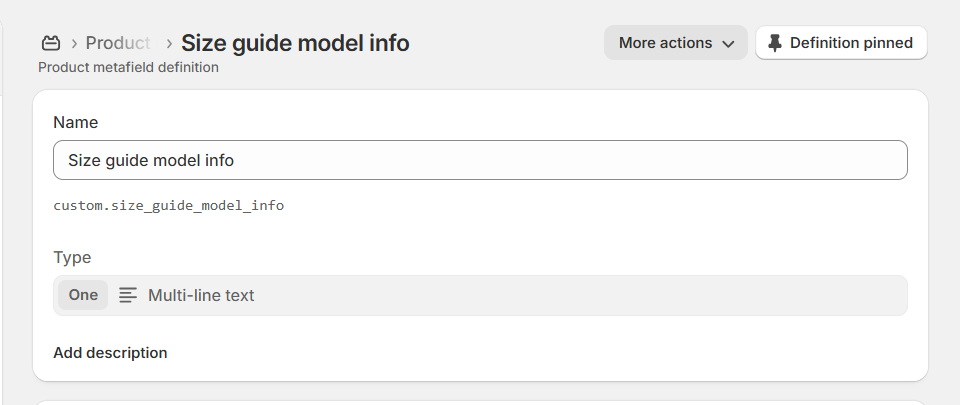Image resolution: width=960 pixels, height=405 pixels.
Task: Click the custom.size_guide_model_info key text
Action: [x=168, y=205]
